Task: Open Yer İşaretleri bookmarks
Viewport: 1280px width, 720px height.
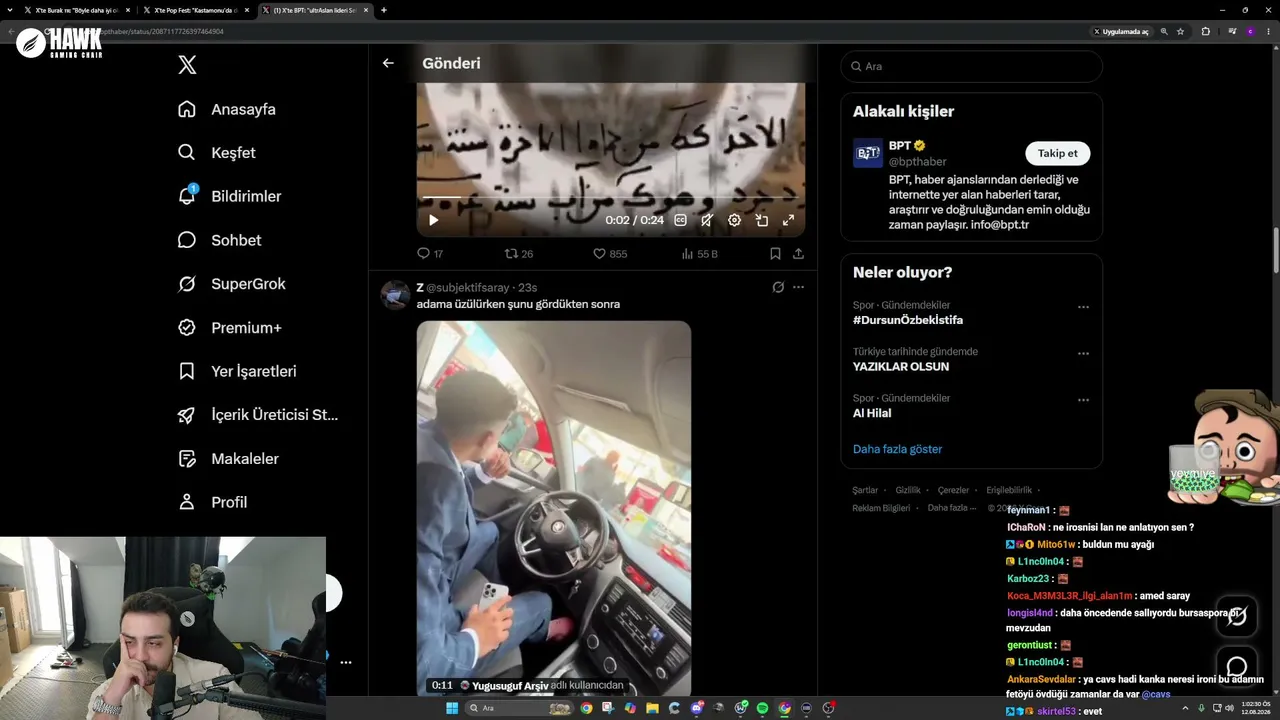Action: pyautogui.click(x=236, y=371)
